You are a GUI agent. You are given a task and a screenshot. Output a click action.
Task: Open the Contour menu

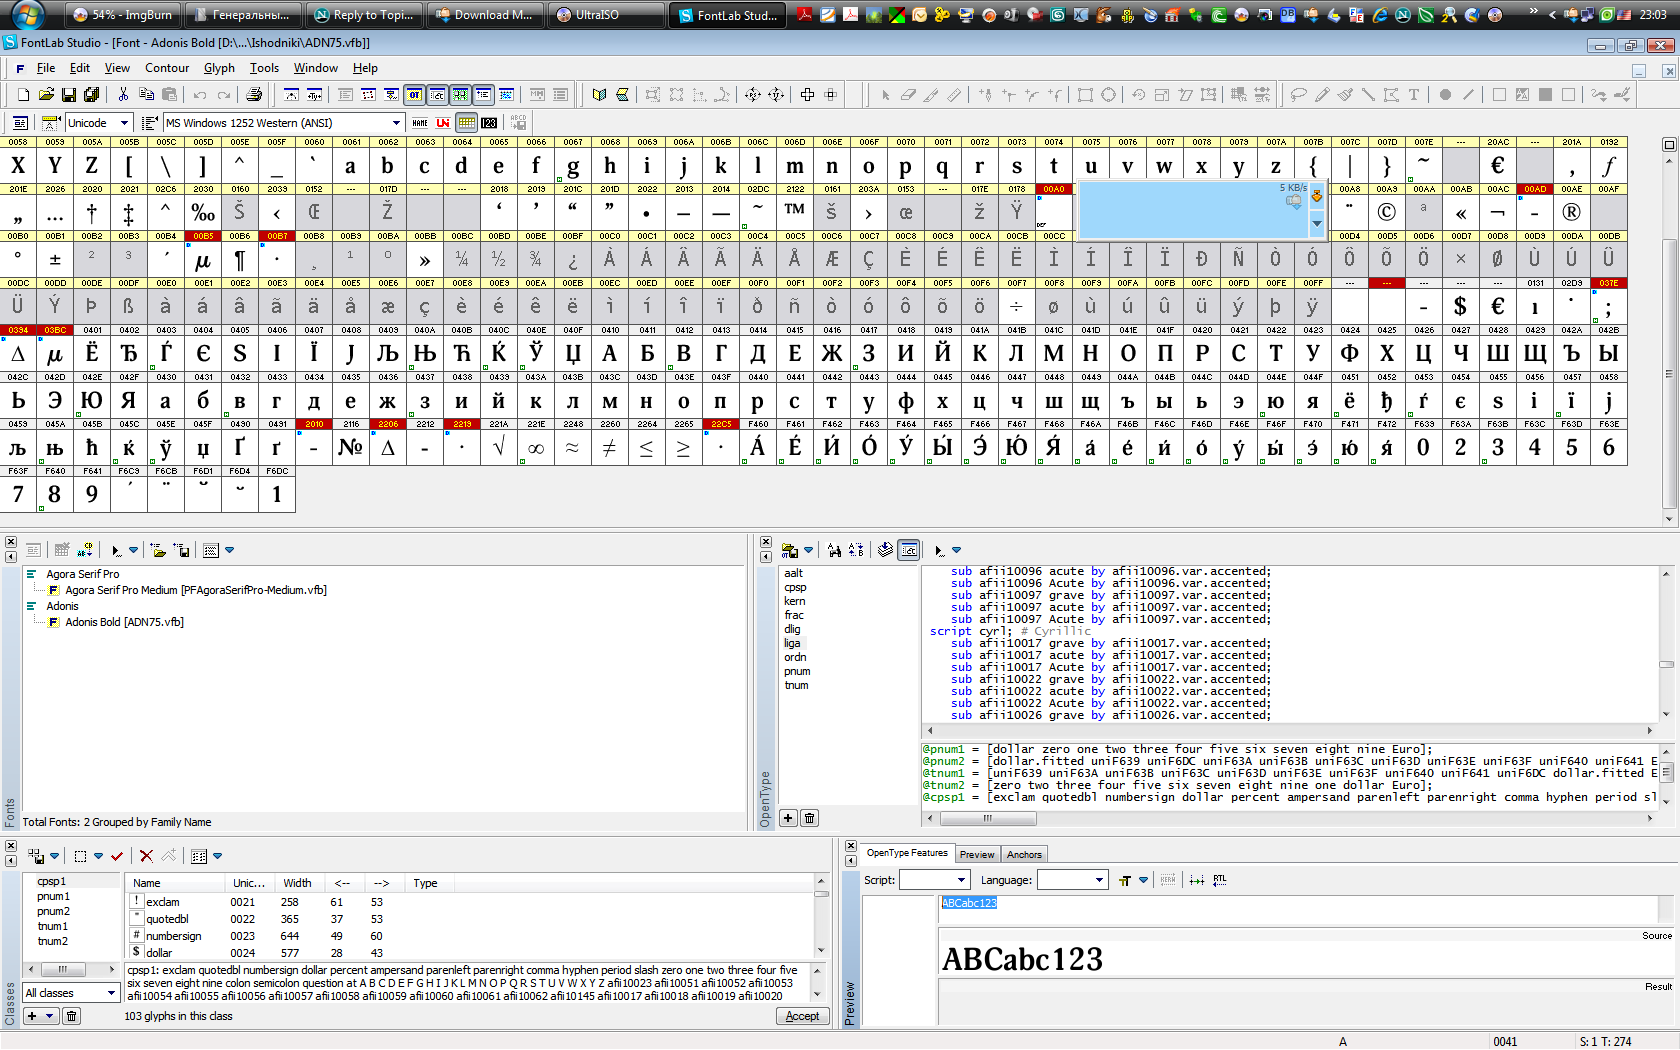(x=167, y=68)
